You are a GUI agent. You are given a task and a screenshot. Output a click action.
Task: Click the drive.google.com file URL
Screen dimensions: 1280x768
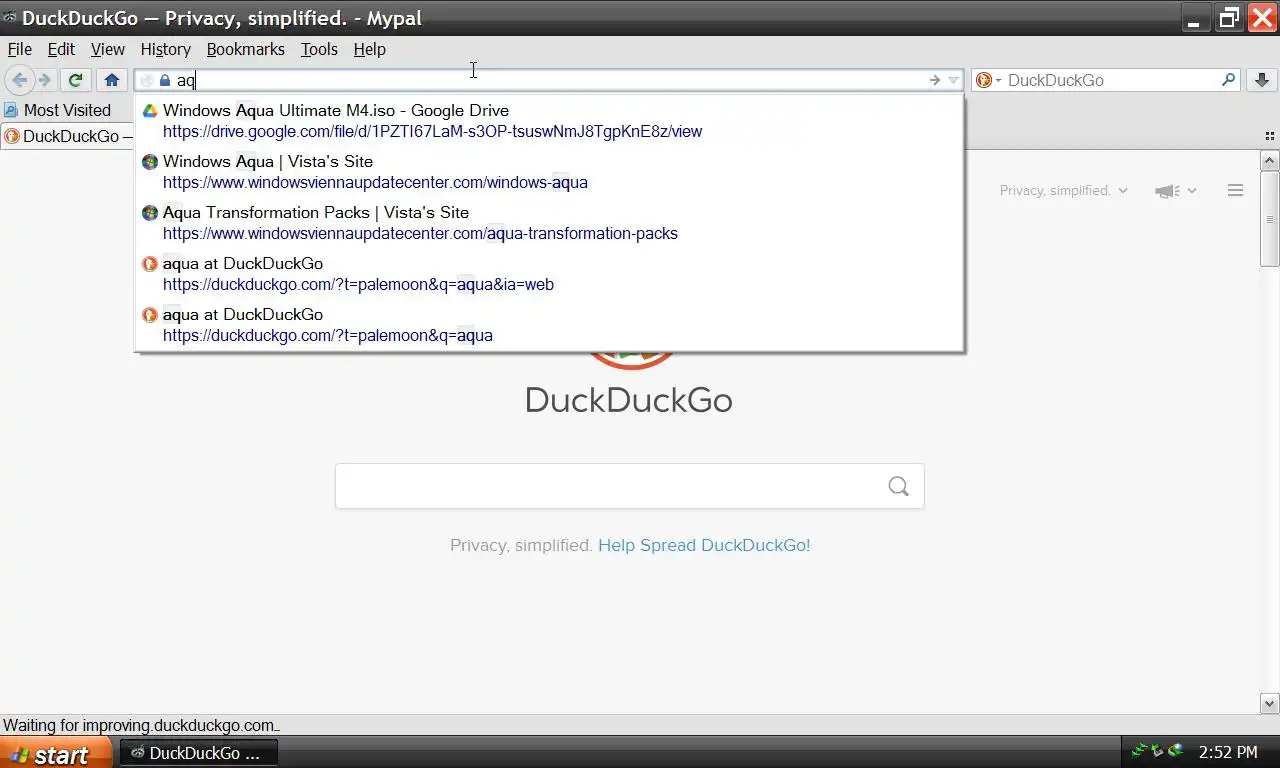point(432,131)
